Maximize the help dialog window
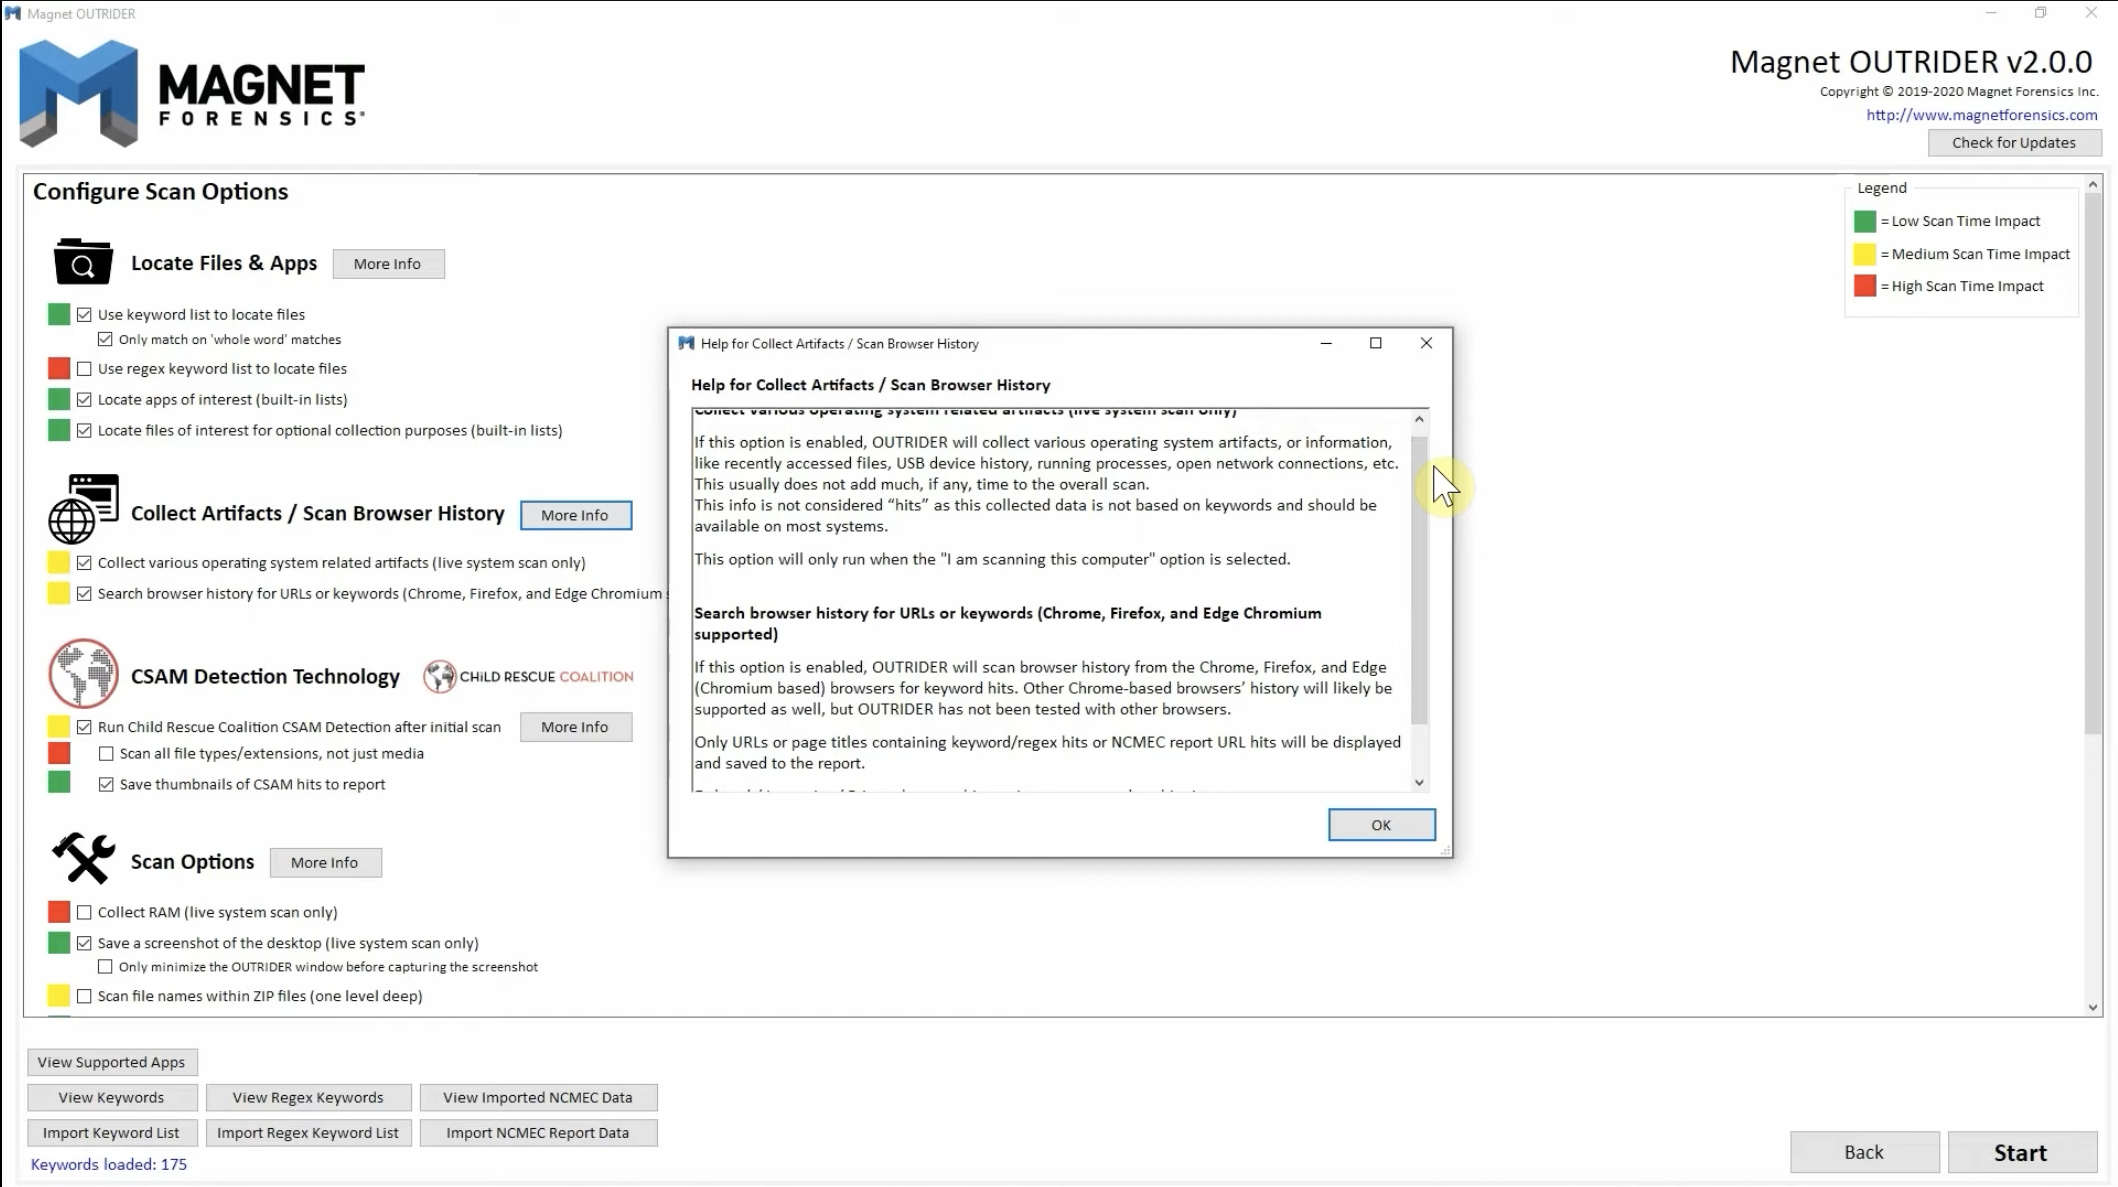Screen dimensions: 2118x1187 tap(1376, 343)
